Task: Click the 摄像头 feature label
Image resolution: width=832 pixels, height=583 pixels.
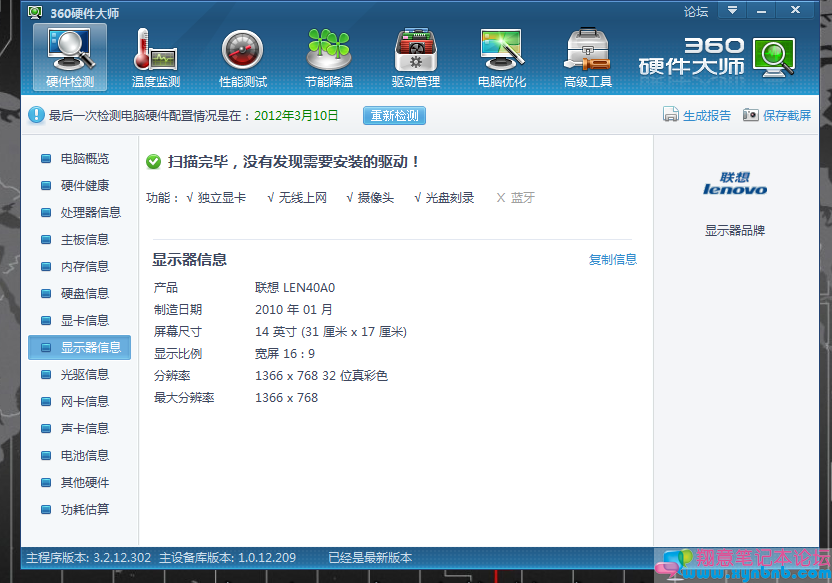Action: point(376,198)
